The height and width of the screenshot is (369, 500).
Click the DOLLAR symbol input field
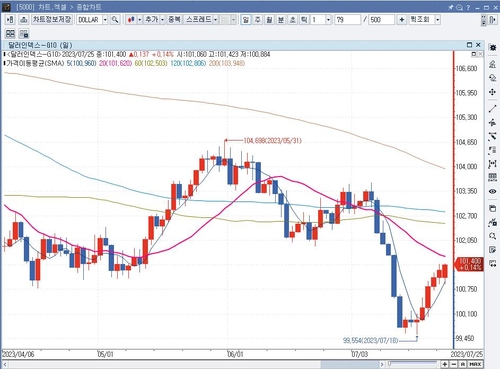coord(89,20)
